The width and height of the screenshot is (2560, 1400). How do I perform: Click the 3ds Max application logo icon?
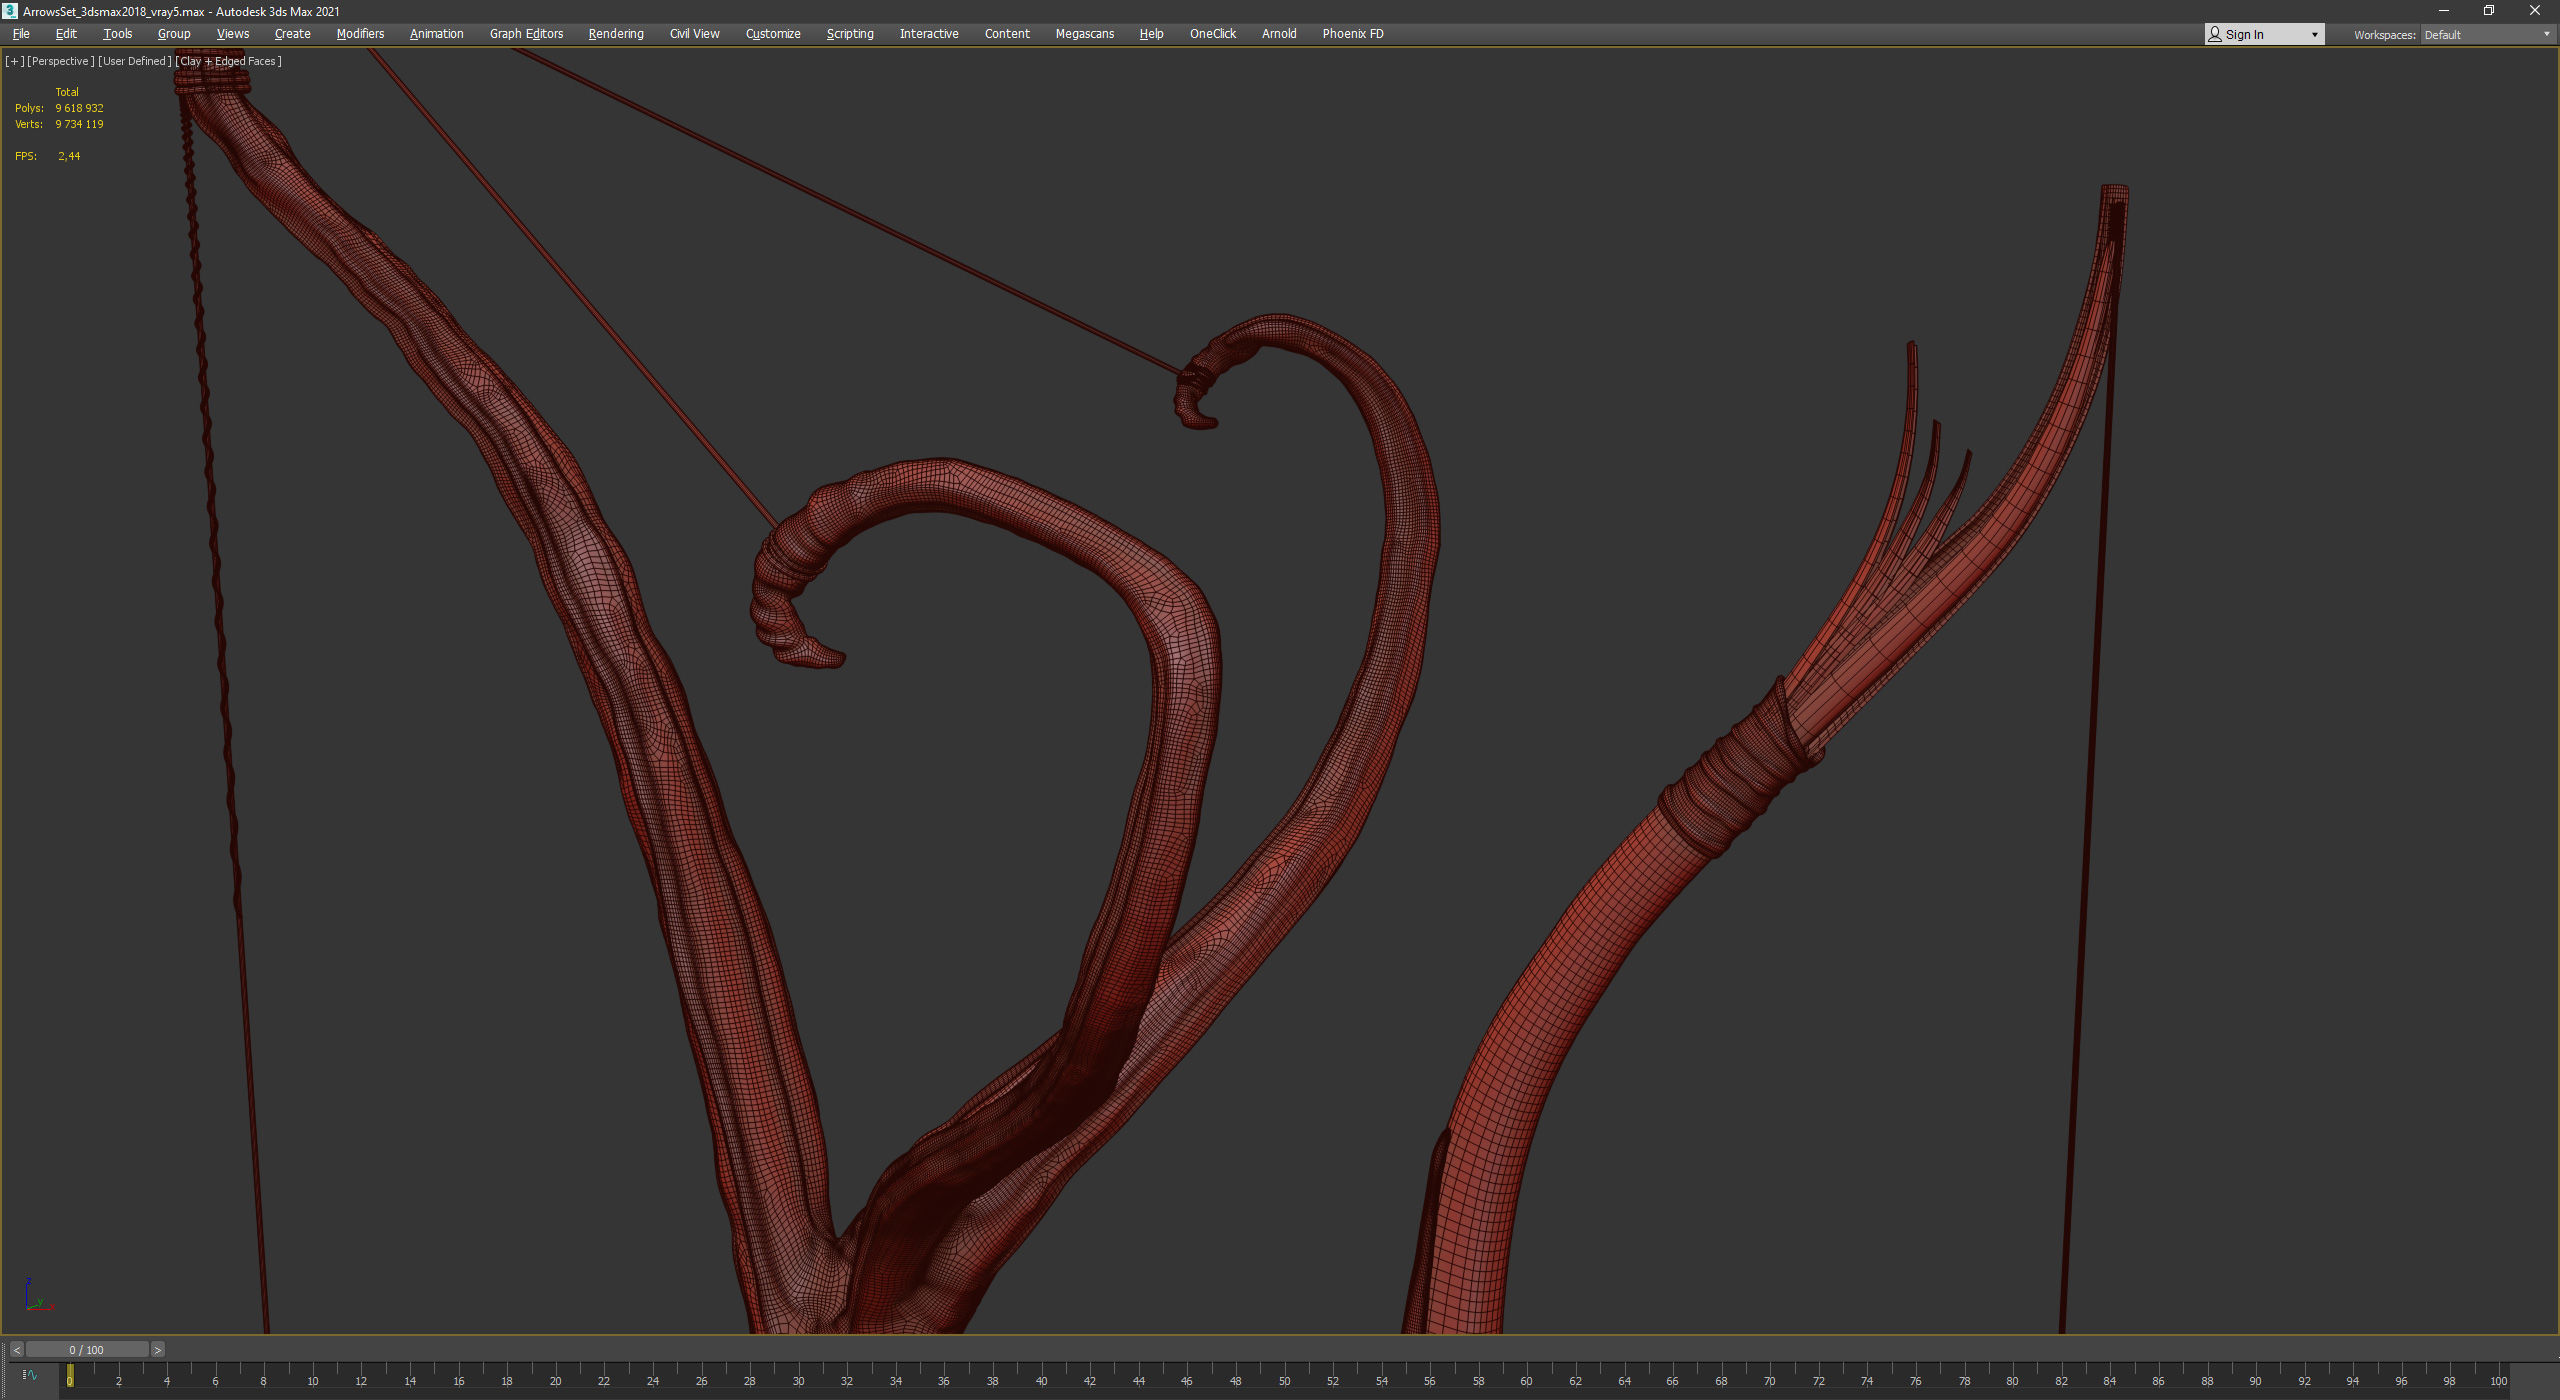pos(10,11)
